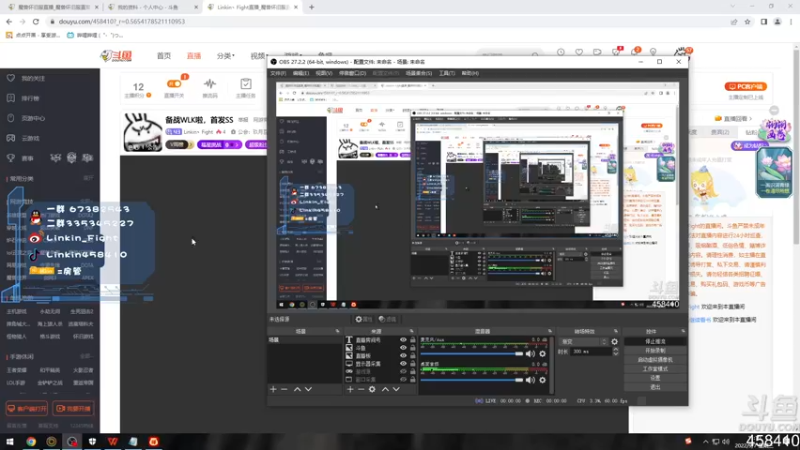Image resolution: width=800 pixels, height=450 pixels.
Task: Open source properties gear below Sources list
Action: [x=372, y=389]
